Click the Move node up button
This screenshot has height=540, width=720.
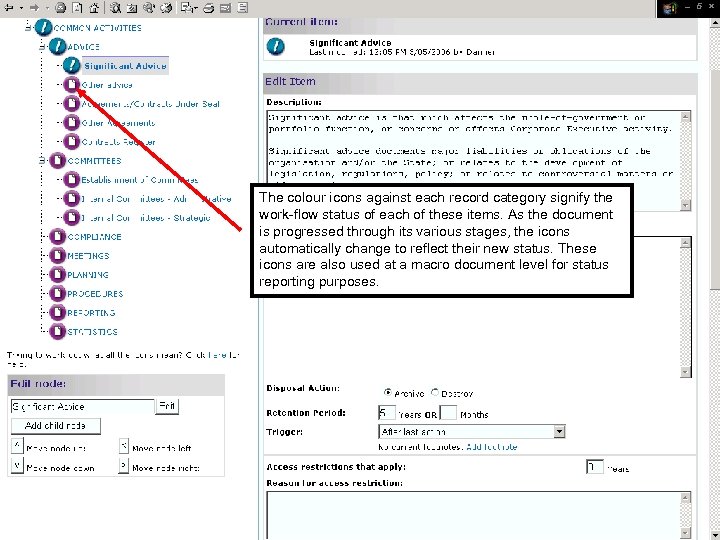click(17, 445)
